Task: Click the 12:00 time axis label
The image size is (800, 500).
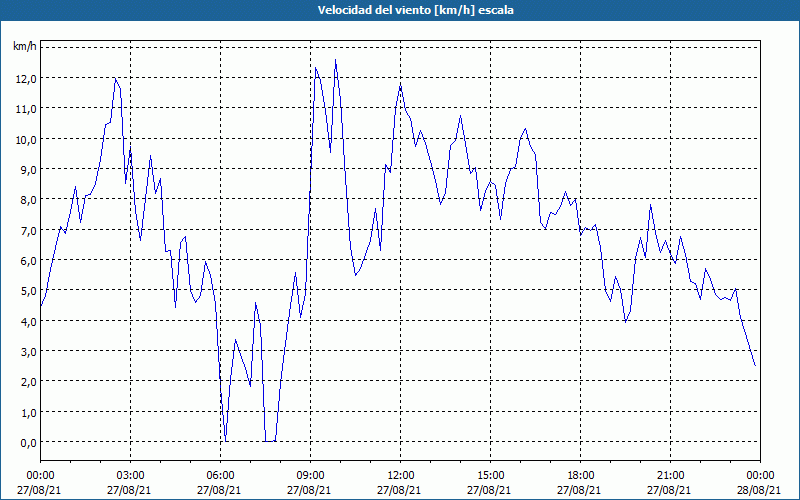Action: 401,476
